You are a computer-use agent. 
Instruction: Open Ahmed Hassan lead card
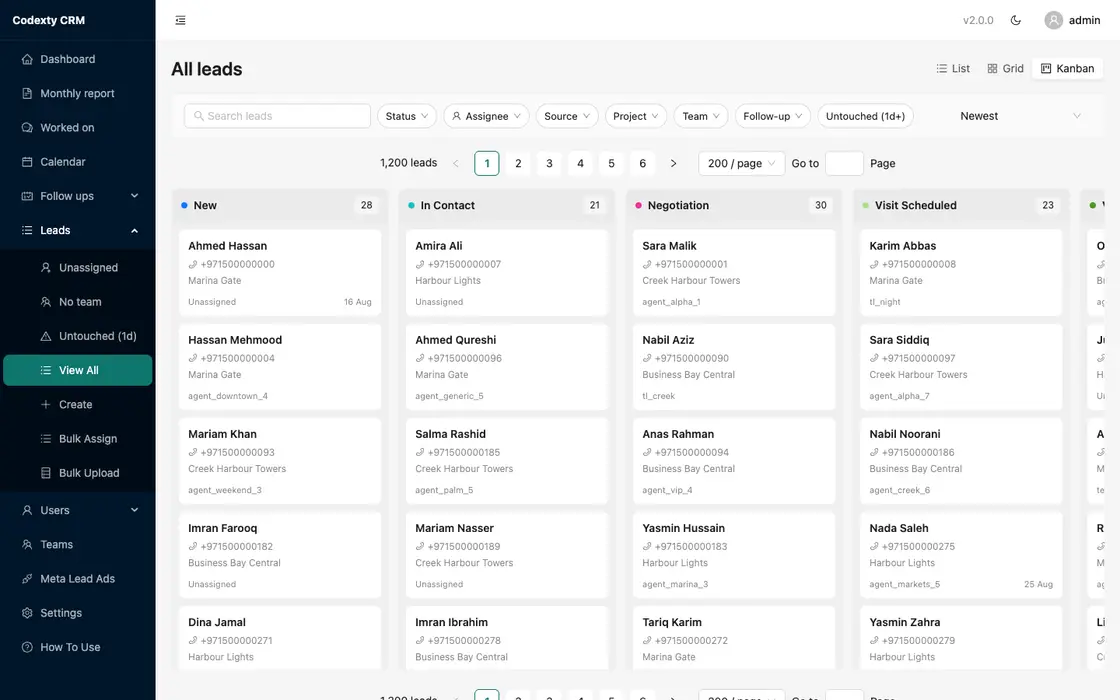[x=280, y=273]
